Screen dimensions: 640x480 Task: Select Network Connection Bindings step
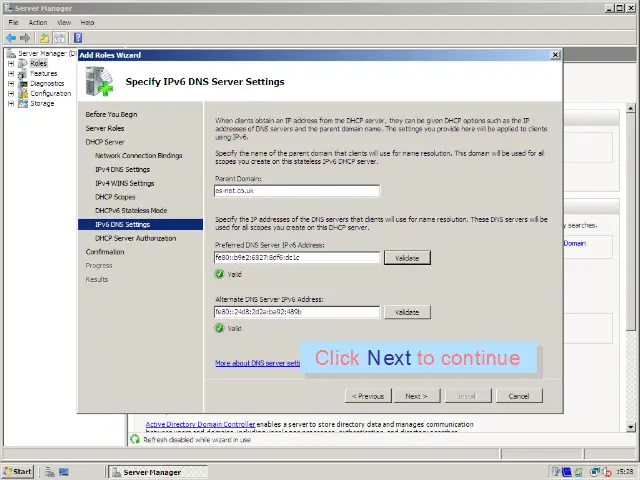[x=139, y=156]
